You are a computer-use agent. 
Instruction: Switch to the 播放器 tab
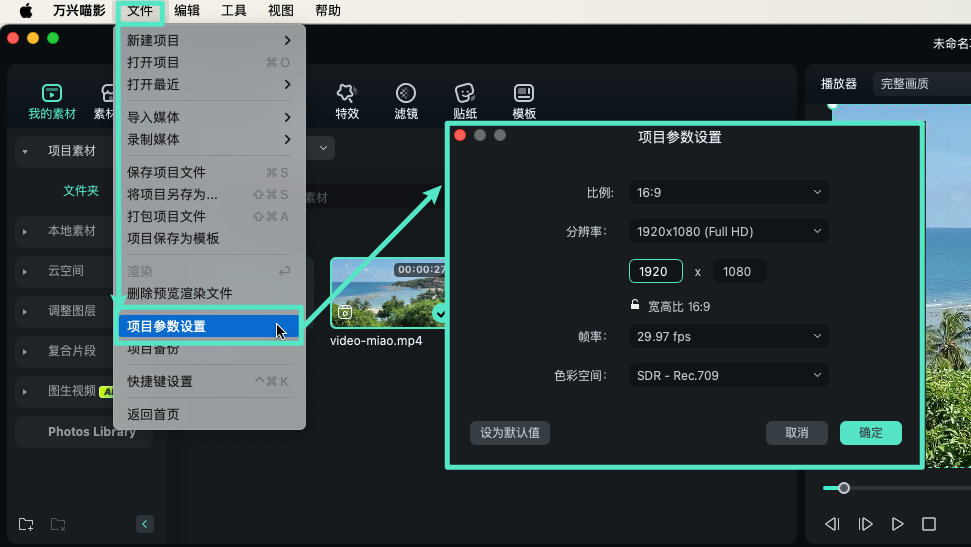(838, 84)
